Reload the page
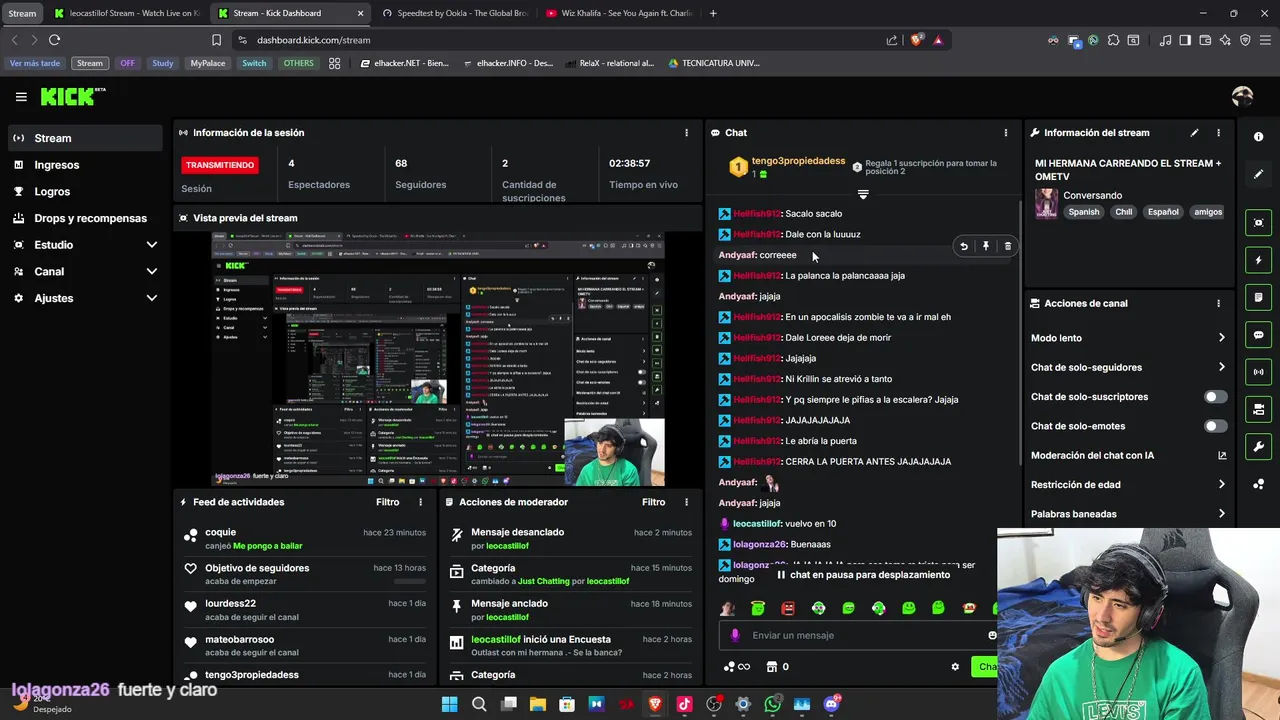This screenshot has height=720, width=1280. tap(54, 40)
